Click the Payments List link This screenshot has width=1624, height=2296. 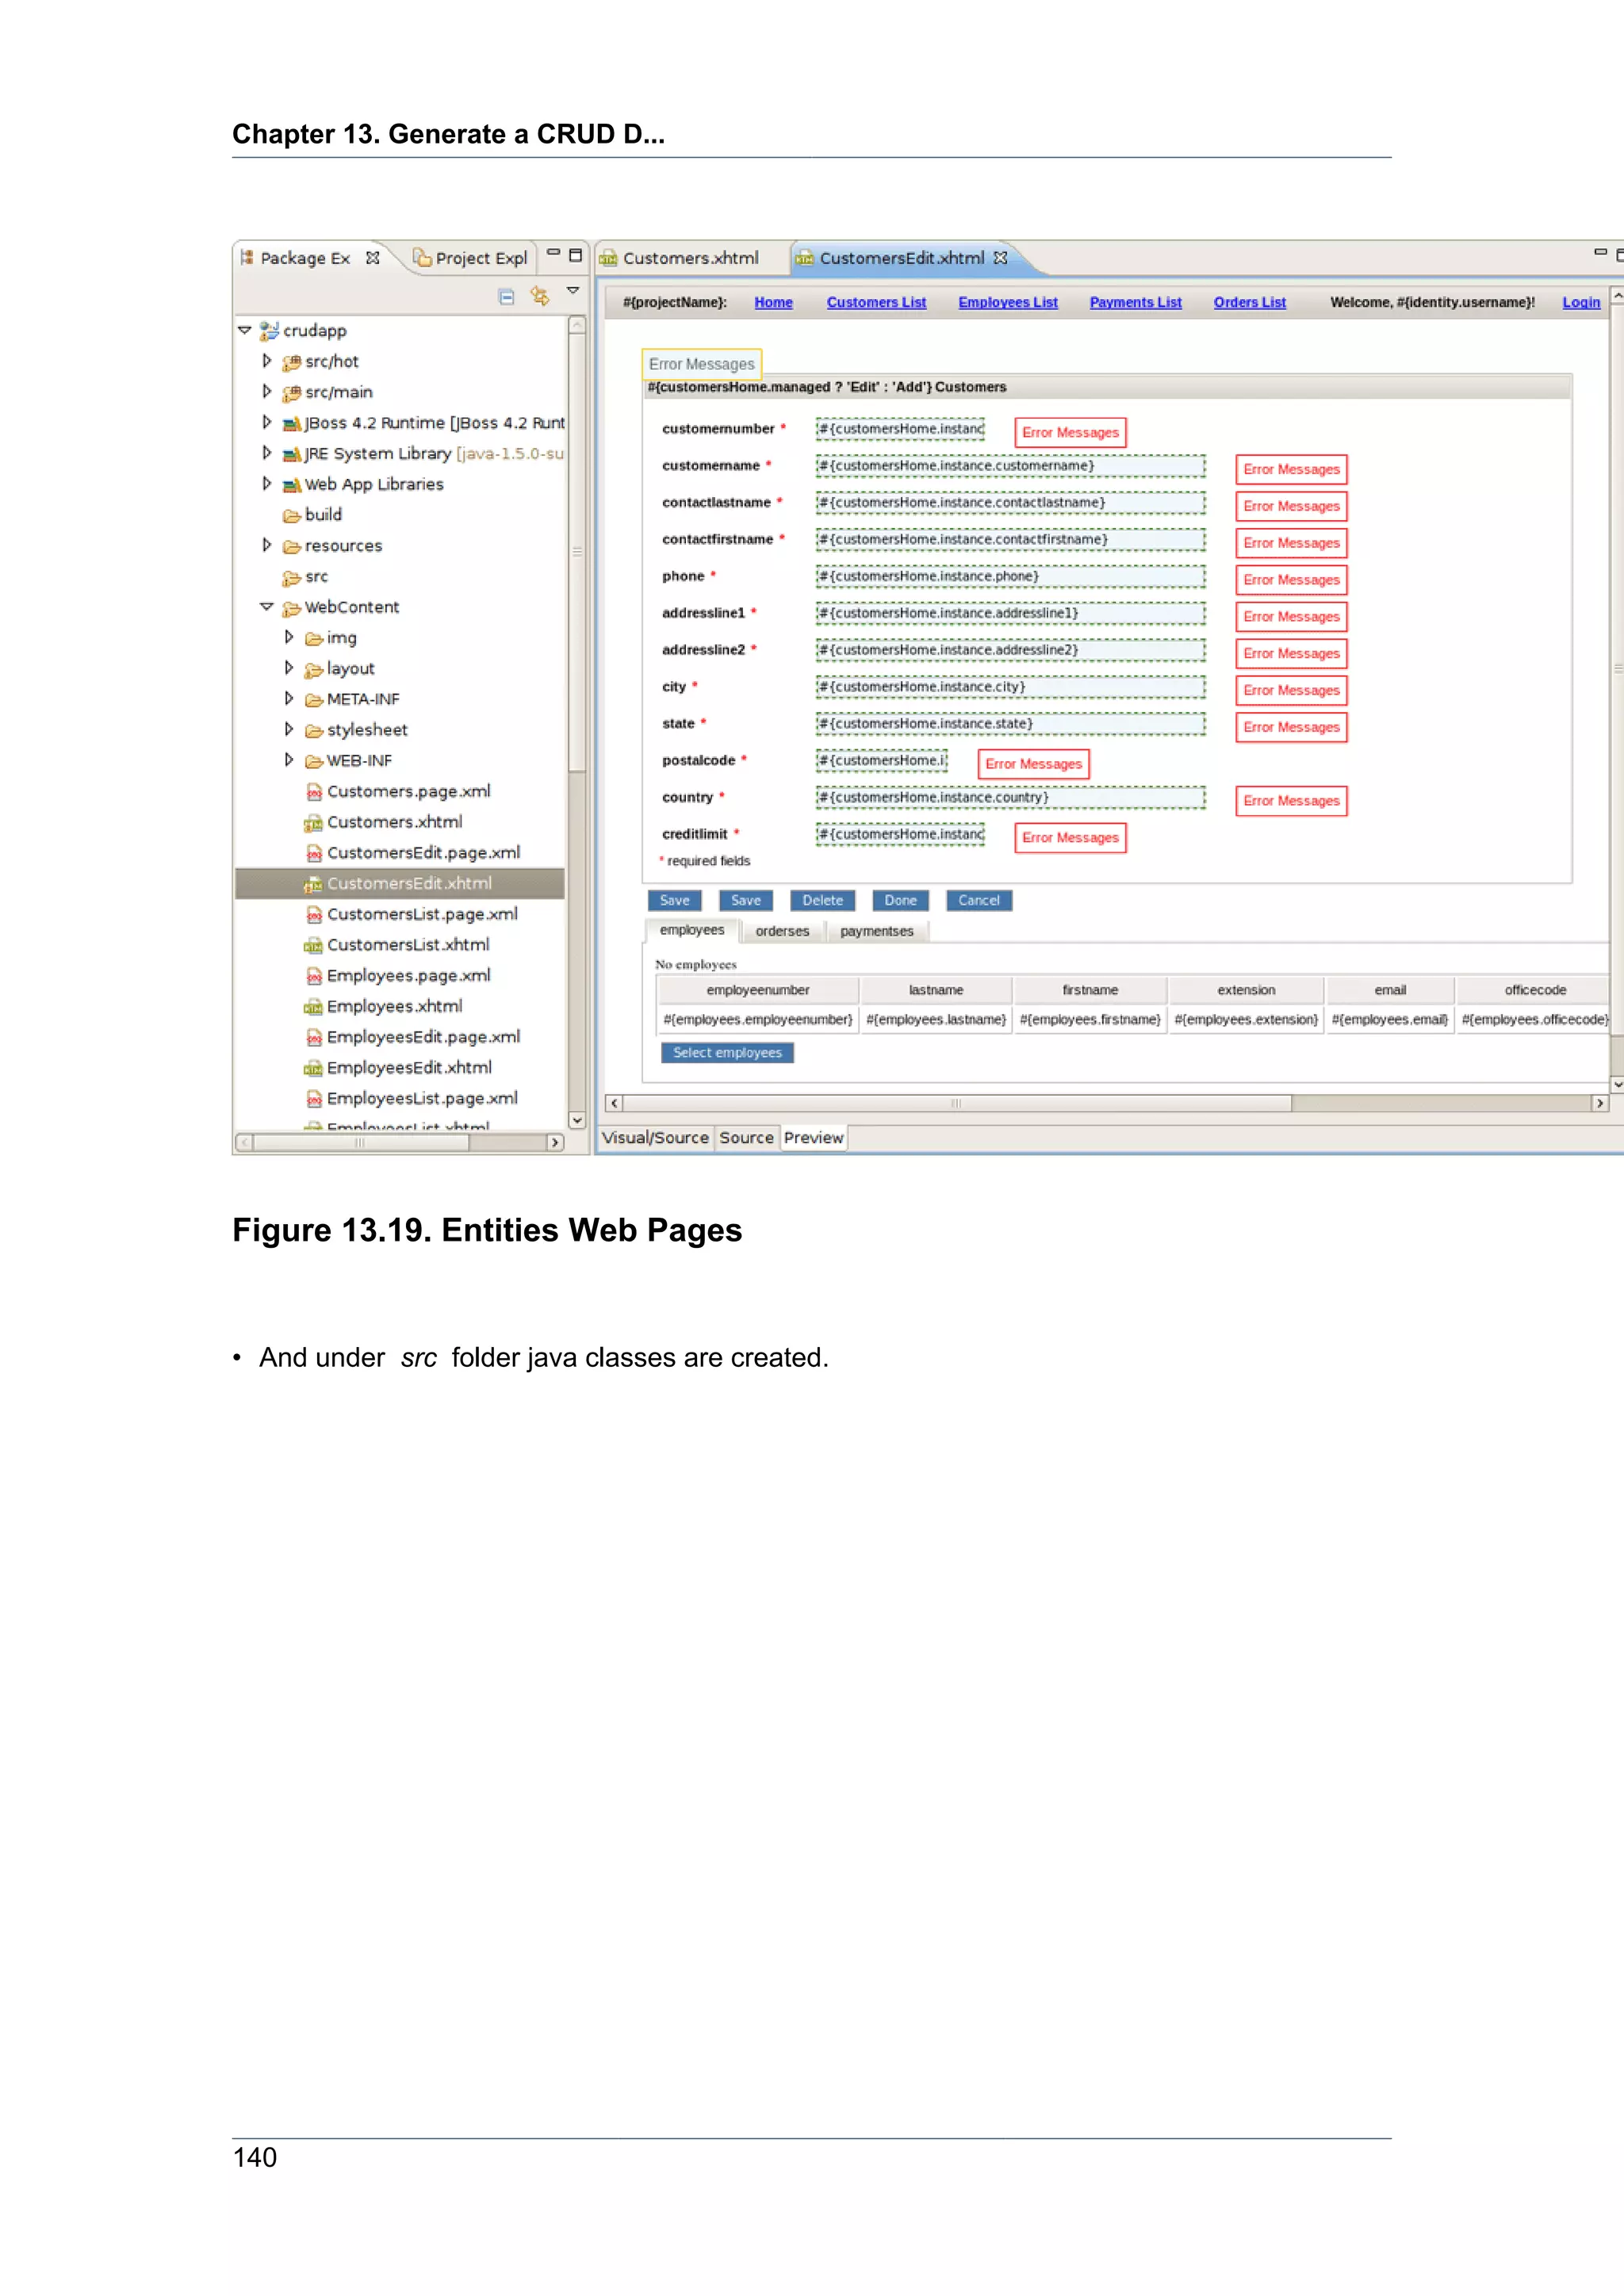[1135, 302]
